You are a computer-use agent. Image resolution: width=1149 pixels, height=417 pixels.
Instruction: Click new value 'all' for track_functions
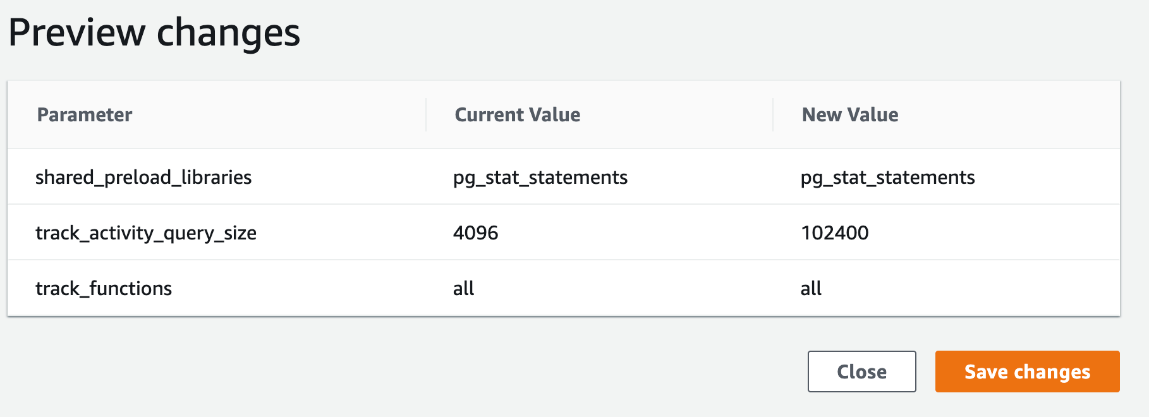click(811, 288)
